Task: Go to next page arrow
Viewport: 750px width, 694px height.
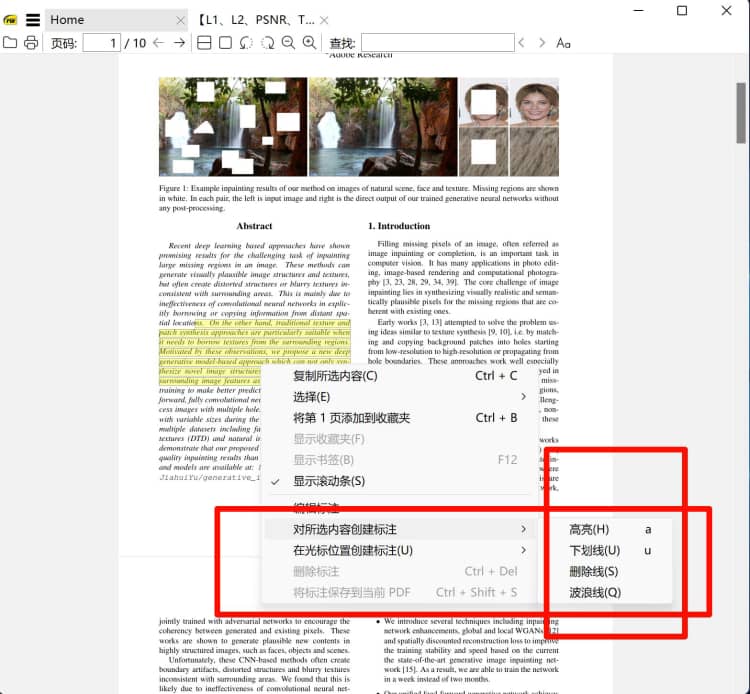Action: pos(179,43)
